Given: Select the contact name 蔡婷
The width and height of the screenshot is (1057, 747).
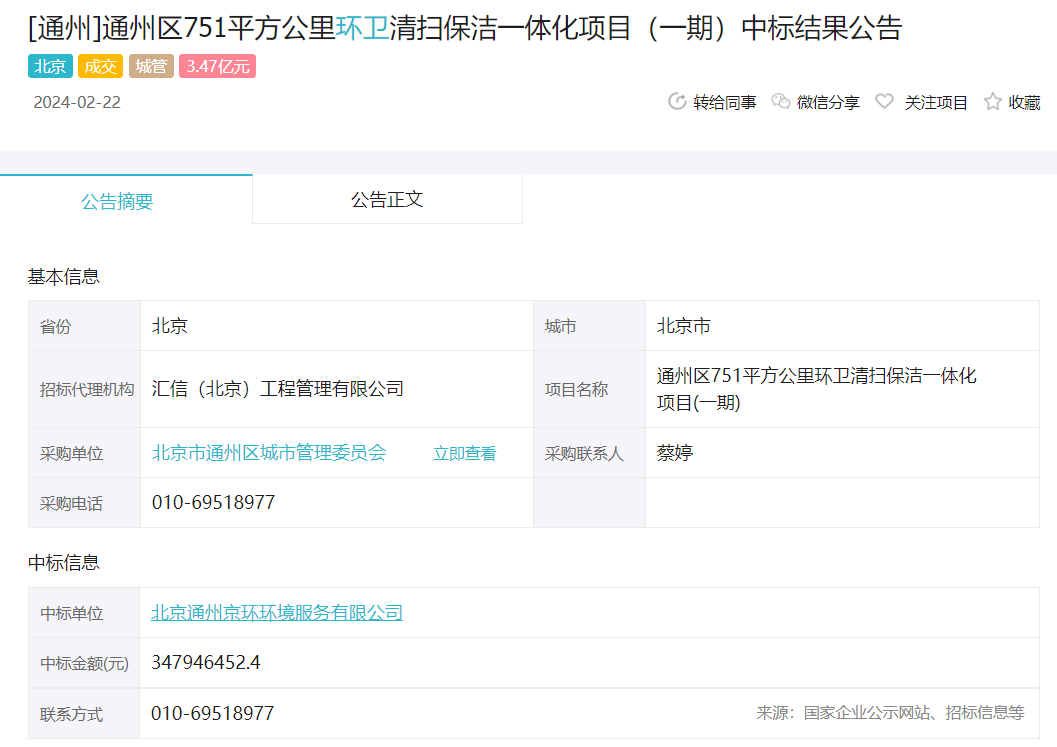Looking at the screenshot, I should pyautogui.click(x=675, y=452).
